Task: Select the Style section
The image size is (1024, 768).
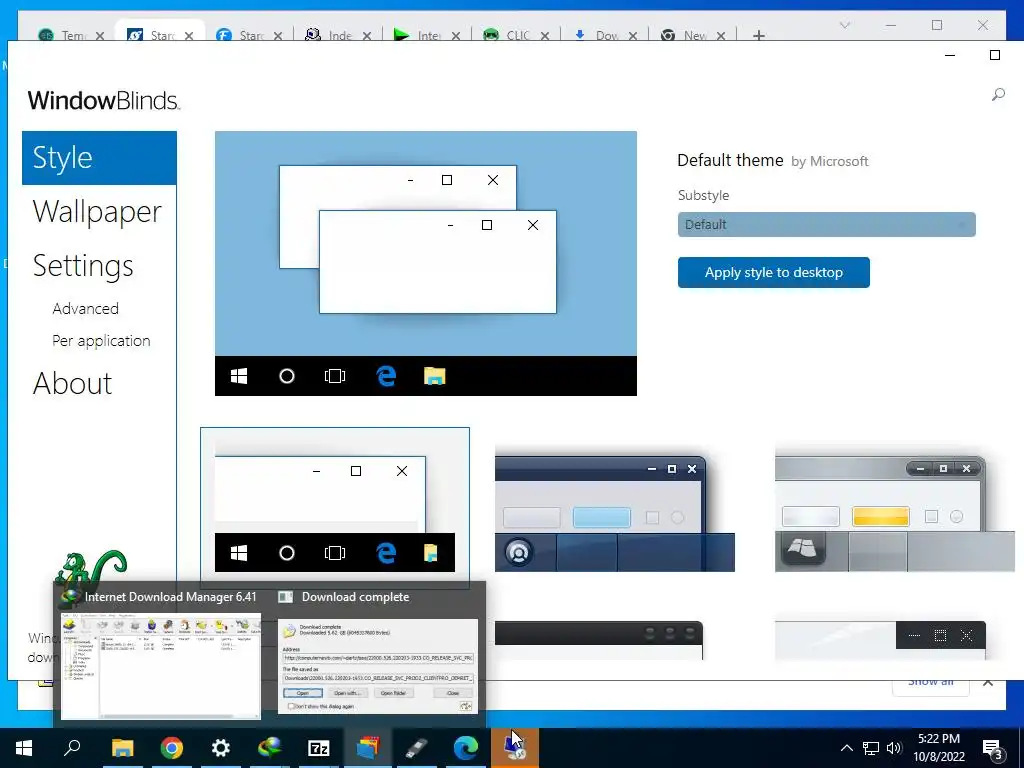Action: 99,158
